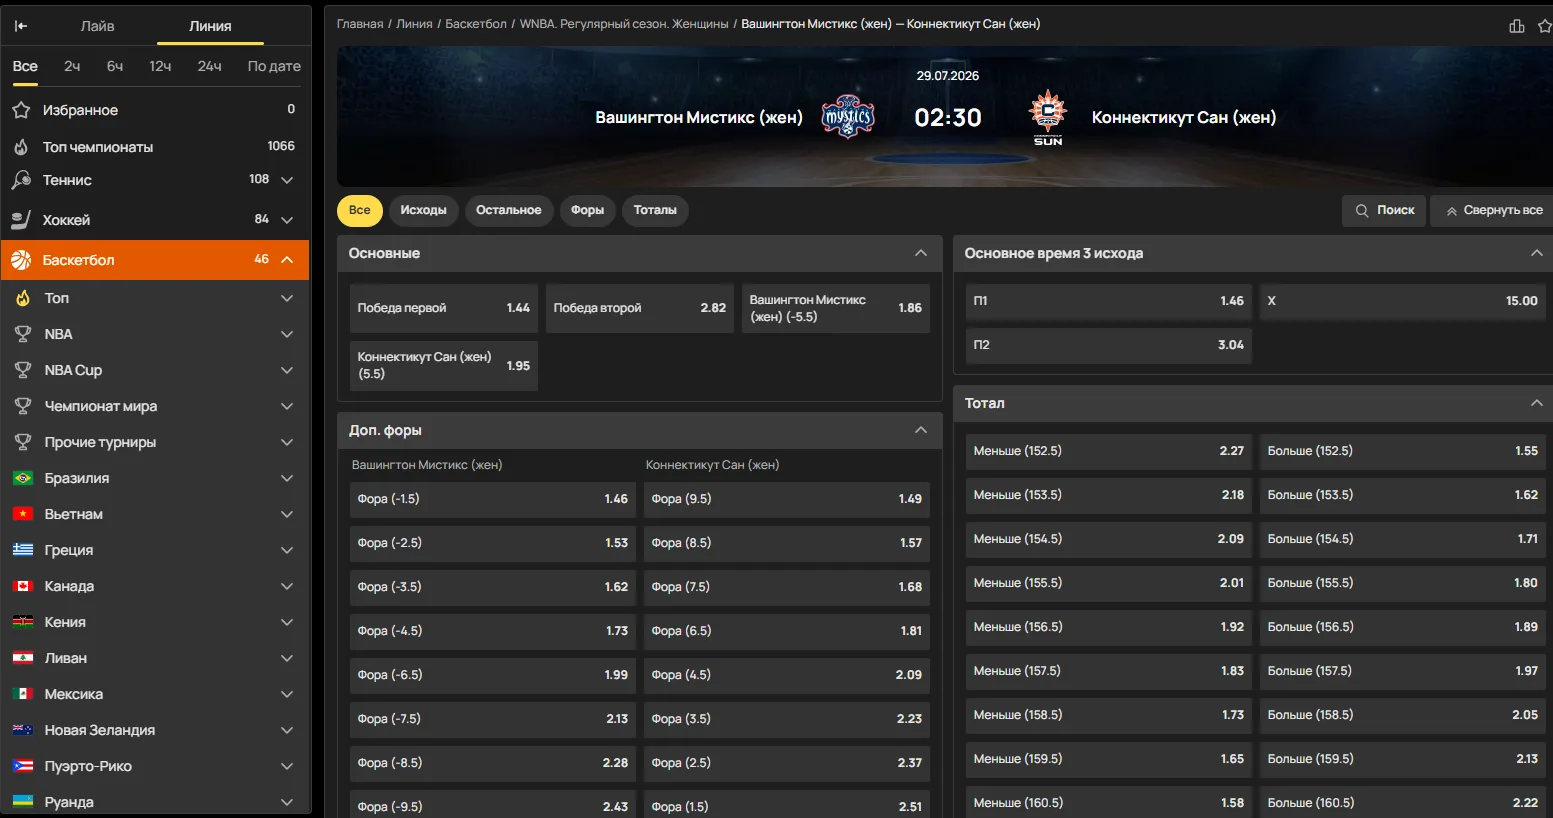Click the Brazil flag icon

(x=23, y=478)
